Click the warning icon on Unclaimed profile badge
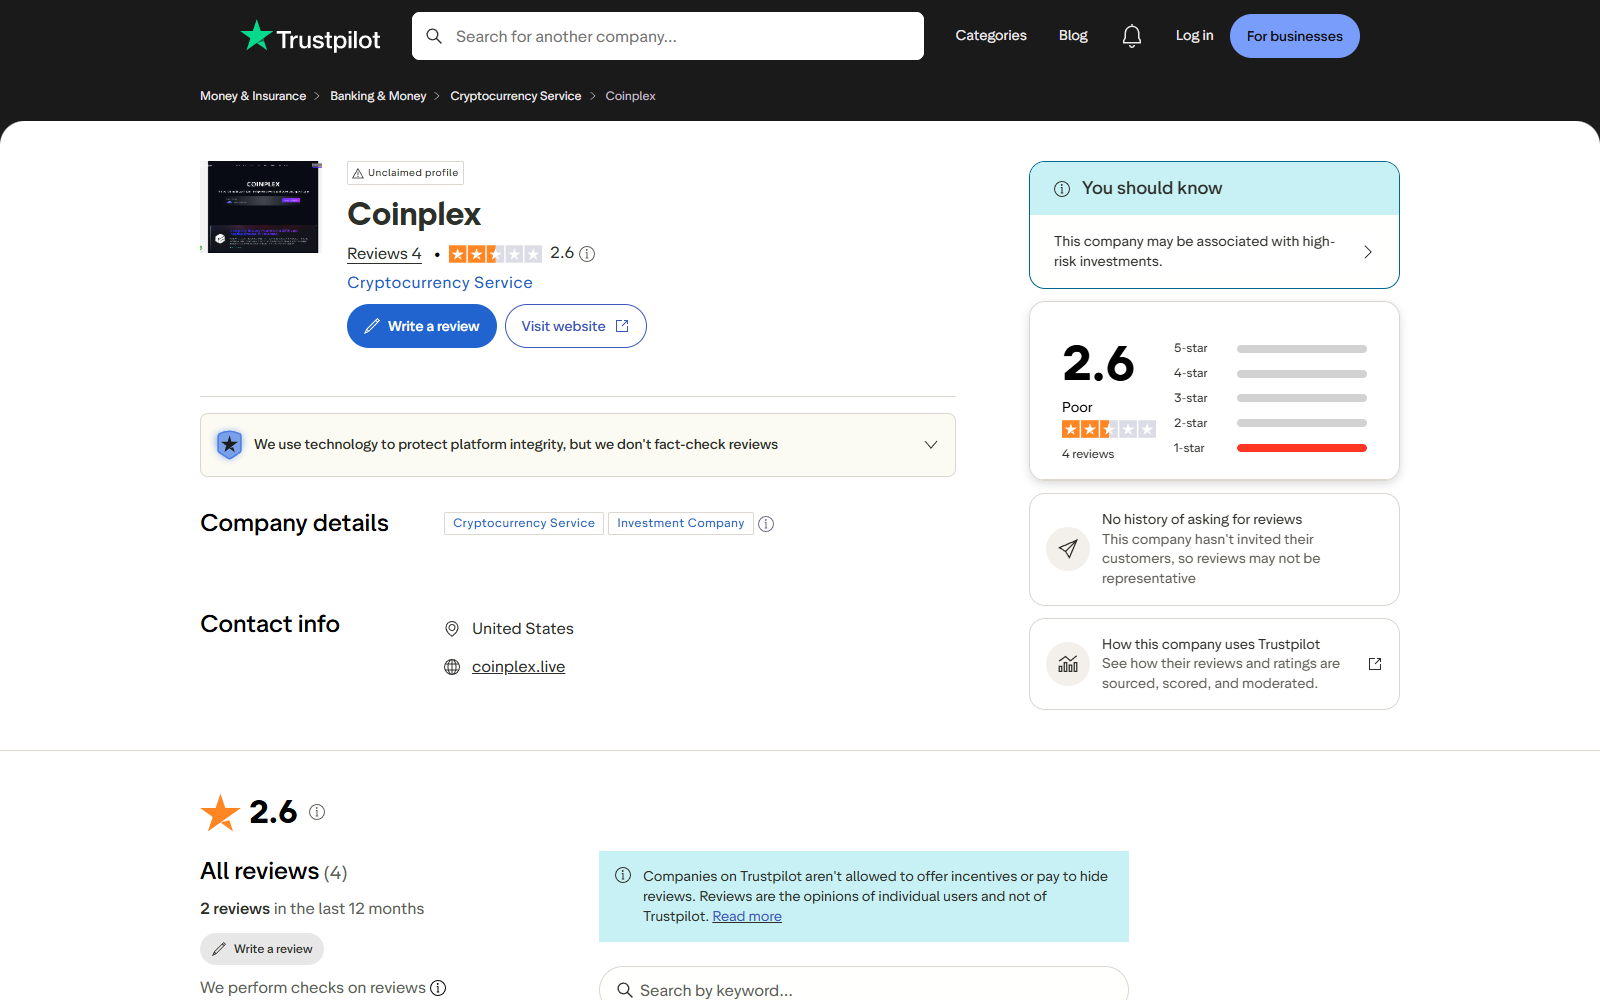 [x=358, y=173]
